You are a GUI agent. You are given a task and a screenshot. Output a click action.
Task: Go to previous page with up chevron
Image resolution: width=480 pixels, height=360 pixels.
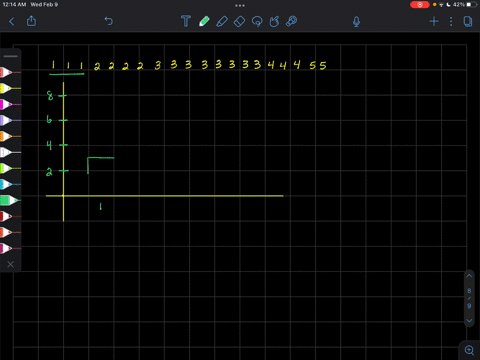pyautogui.click(x=469, y=276)
